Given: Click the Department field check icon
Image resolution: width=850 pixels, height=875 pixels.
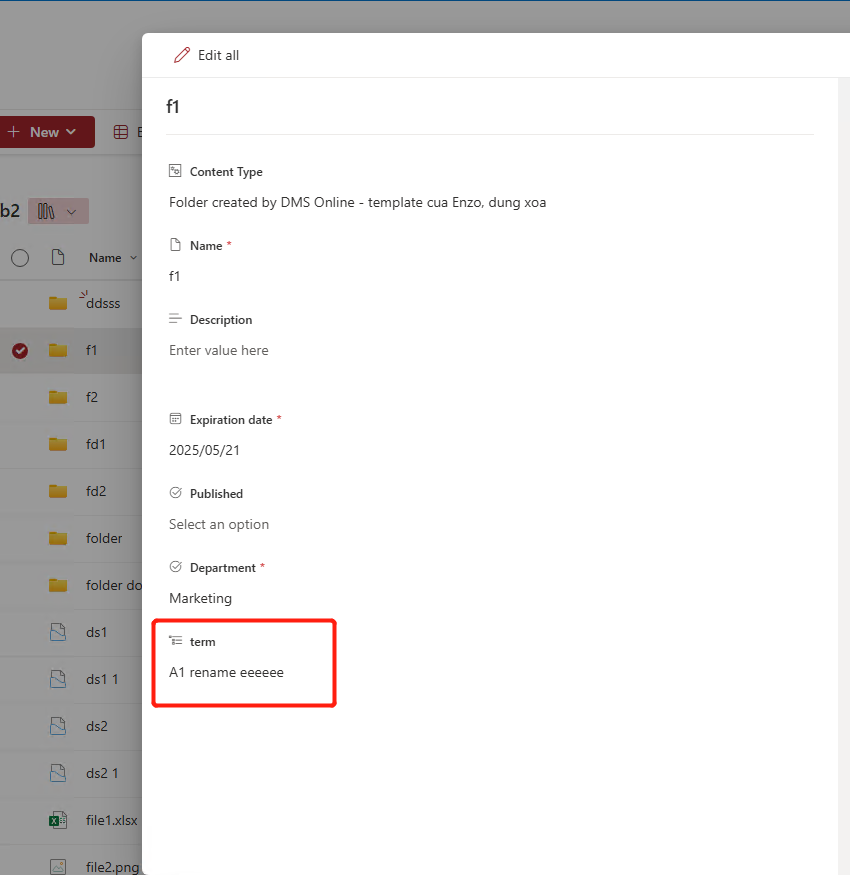Looking at the screenshot, I should click(x=175, y=567).
